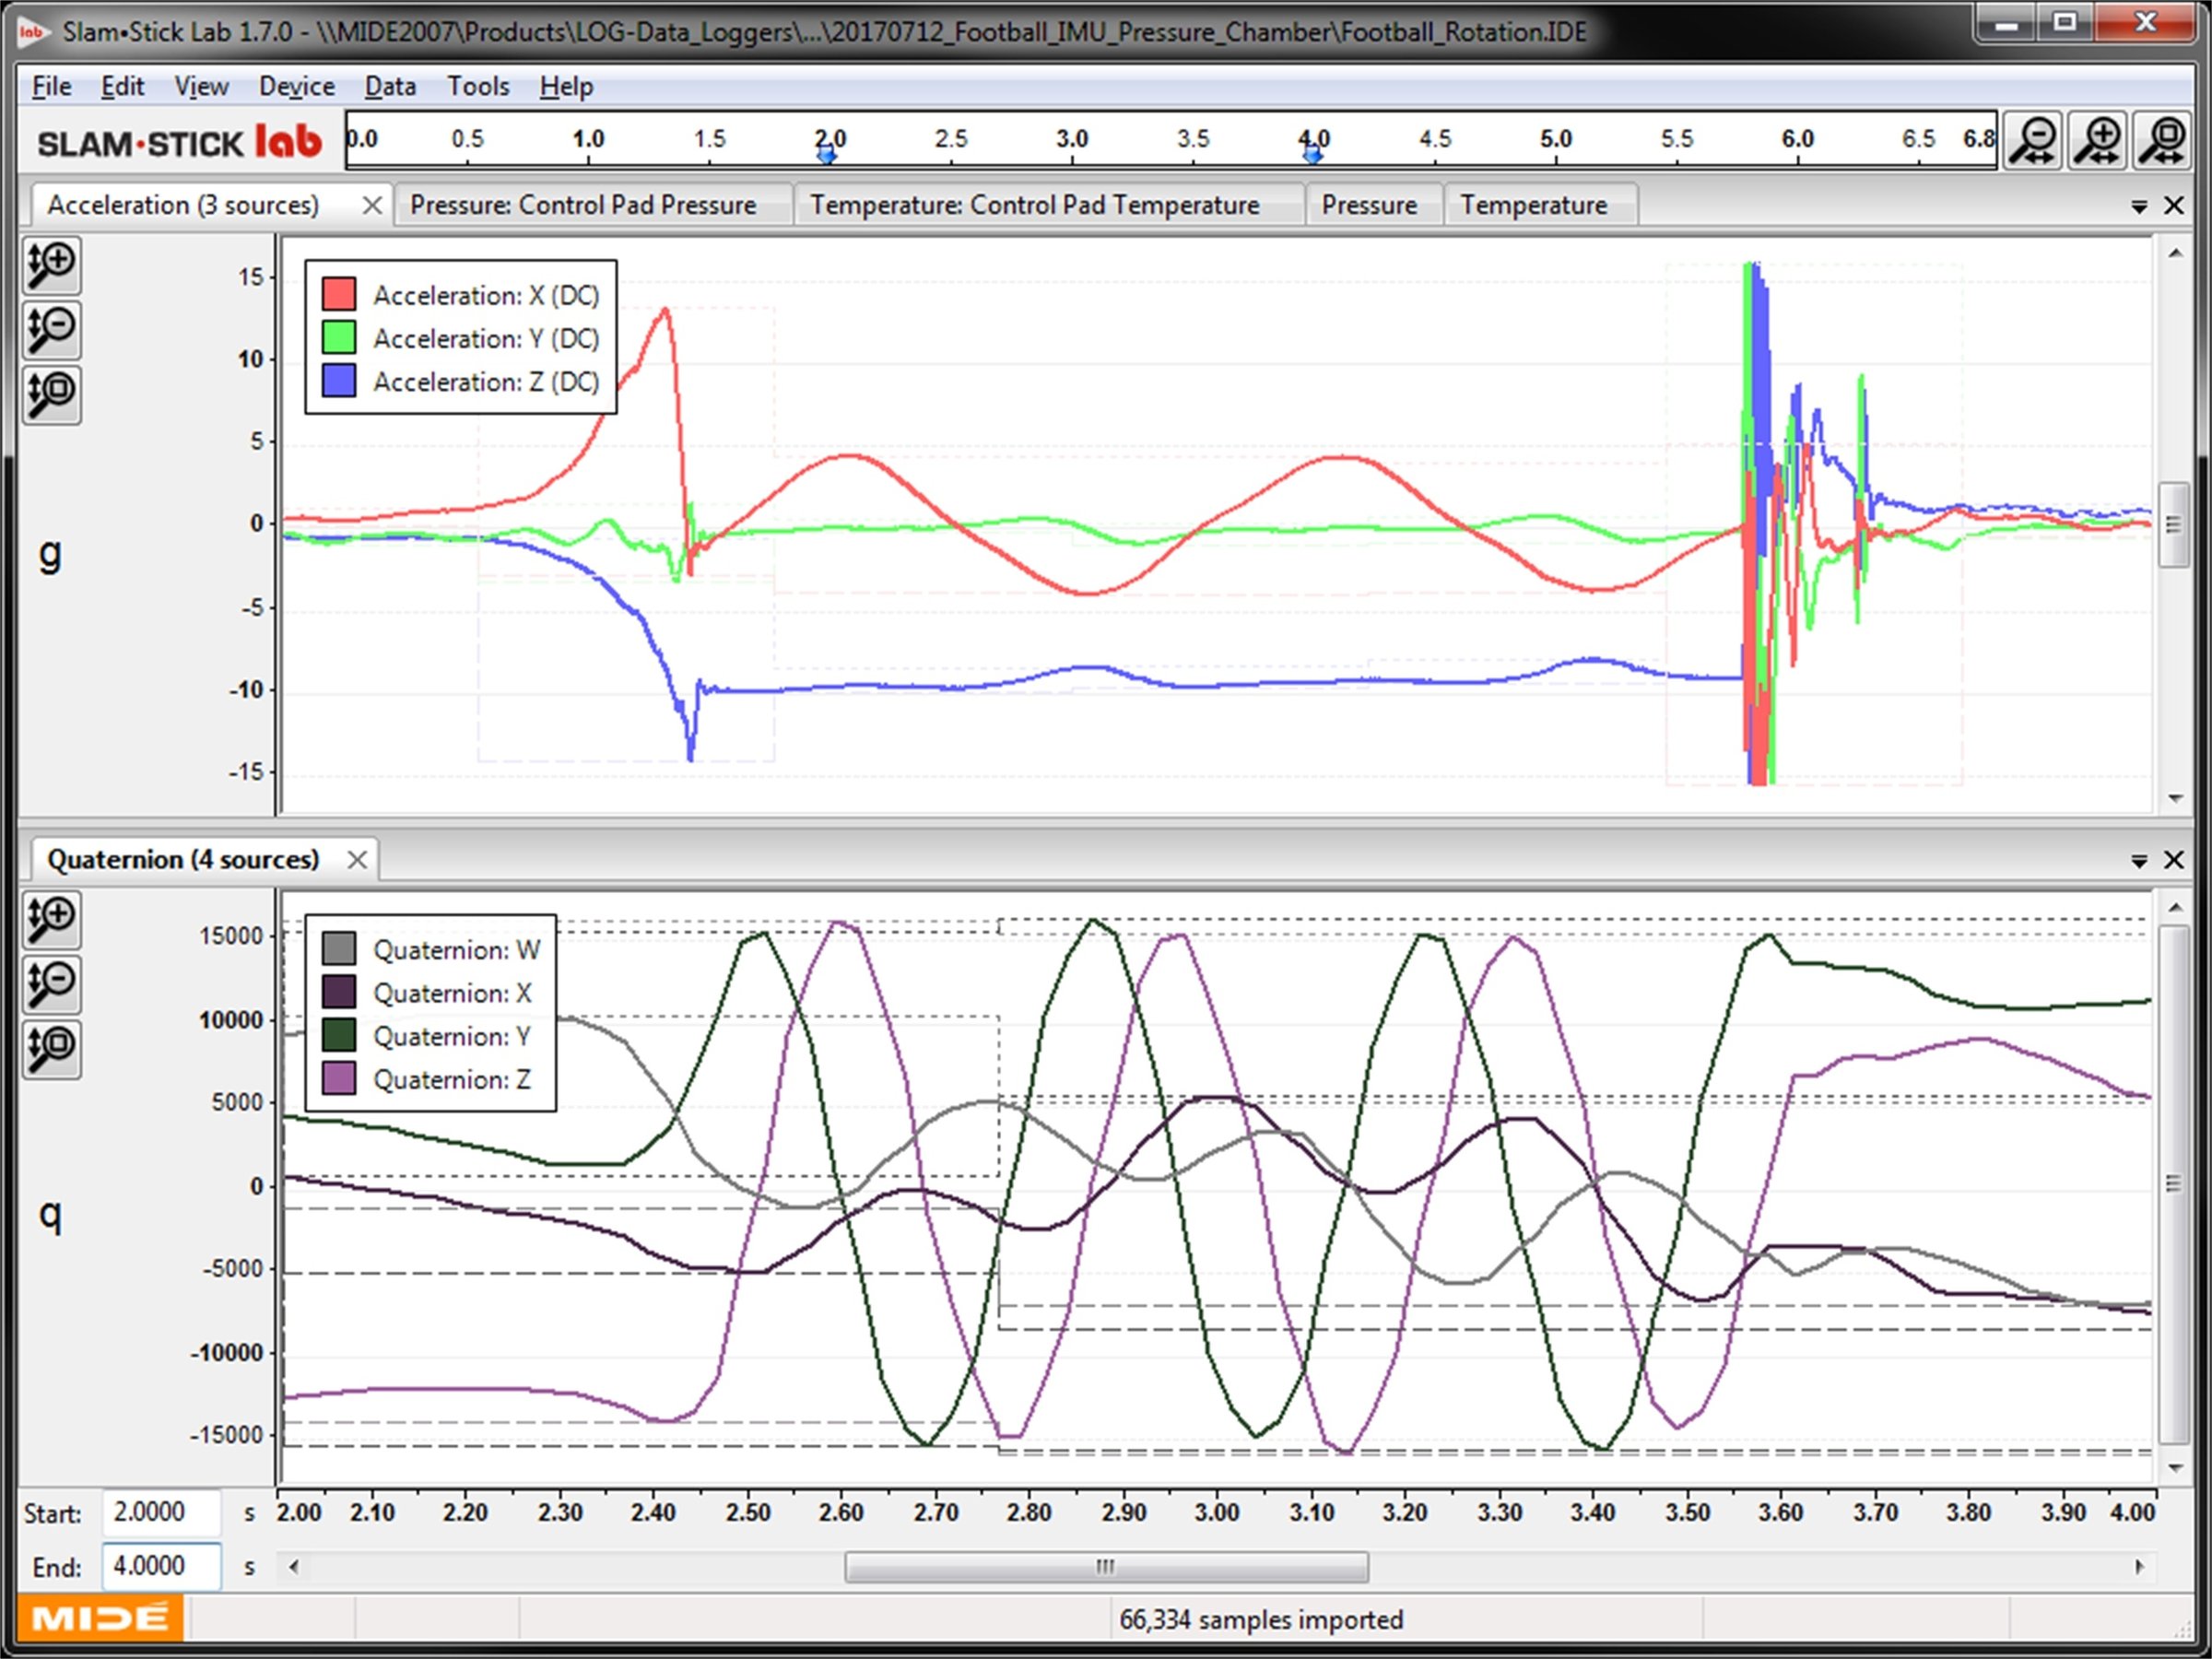Click the MIDE logo in the status bar
2212x1659 pixels.
pyautogui.click(x=100, y=1618)
